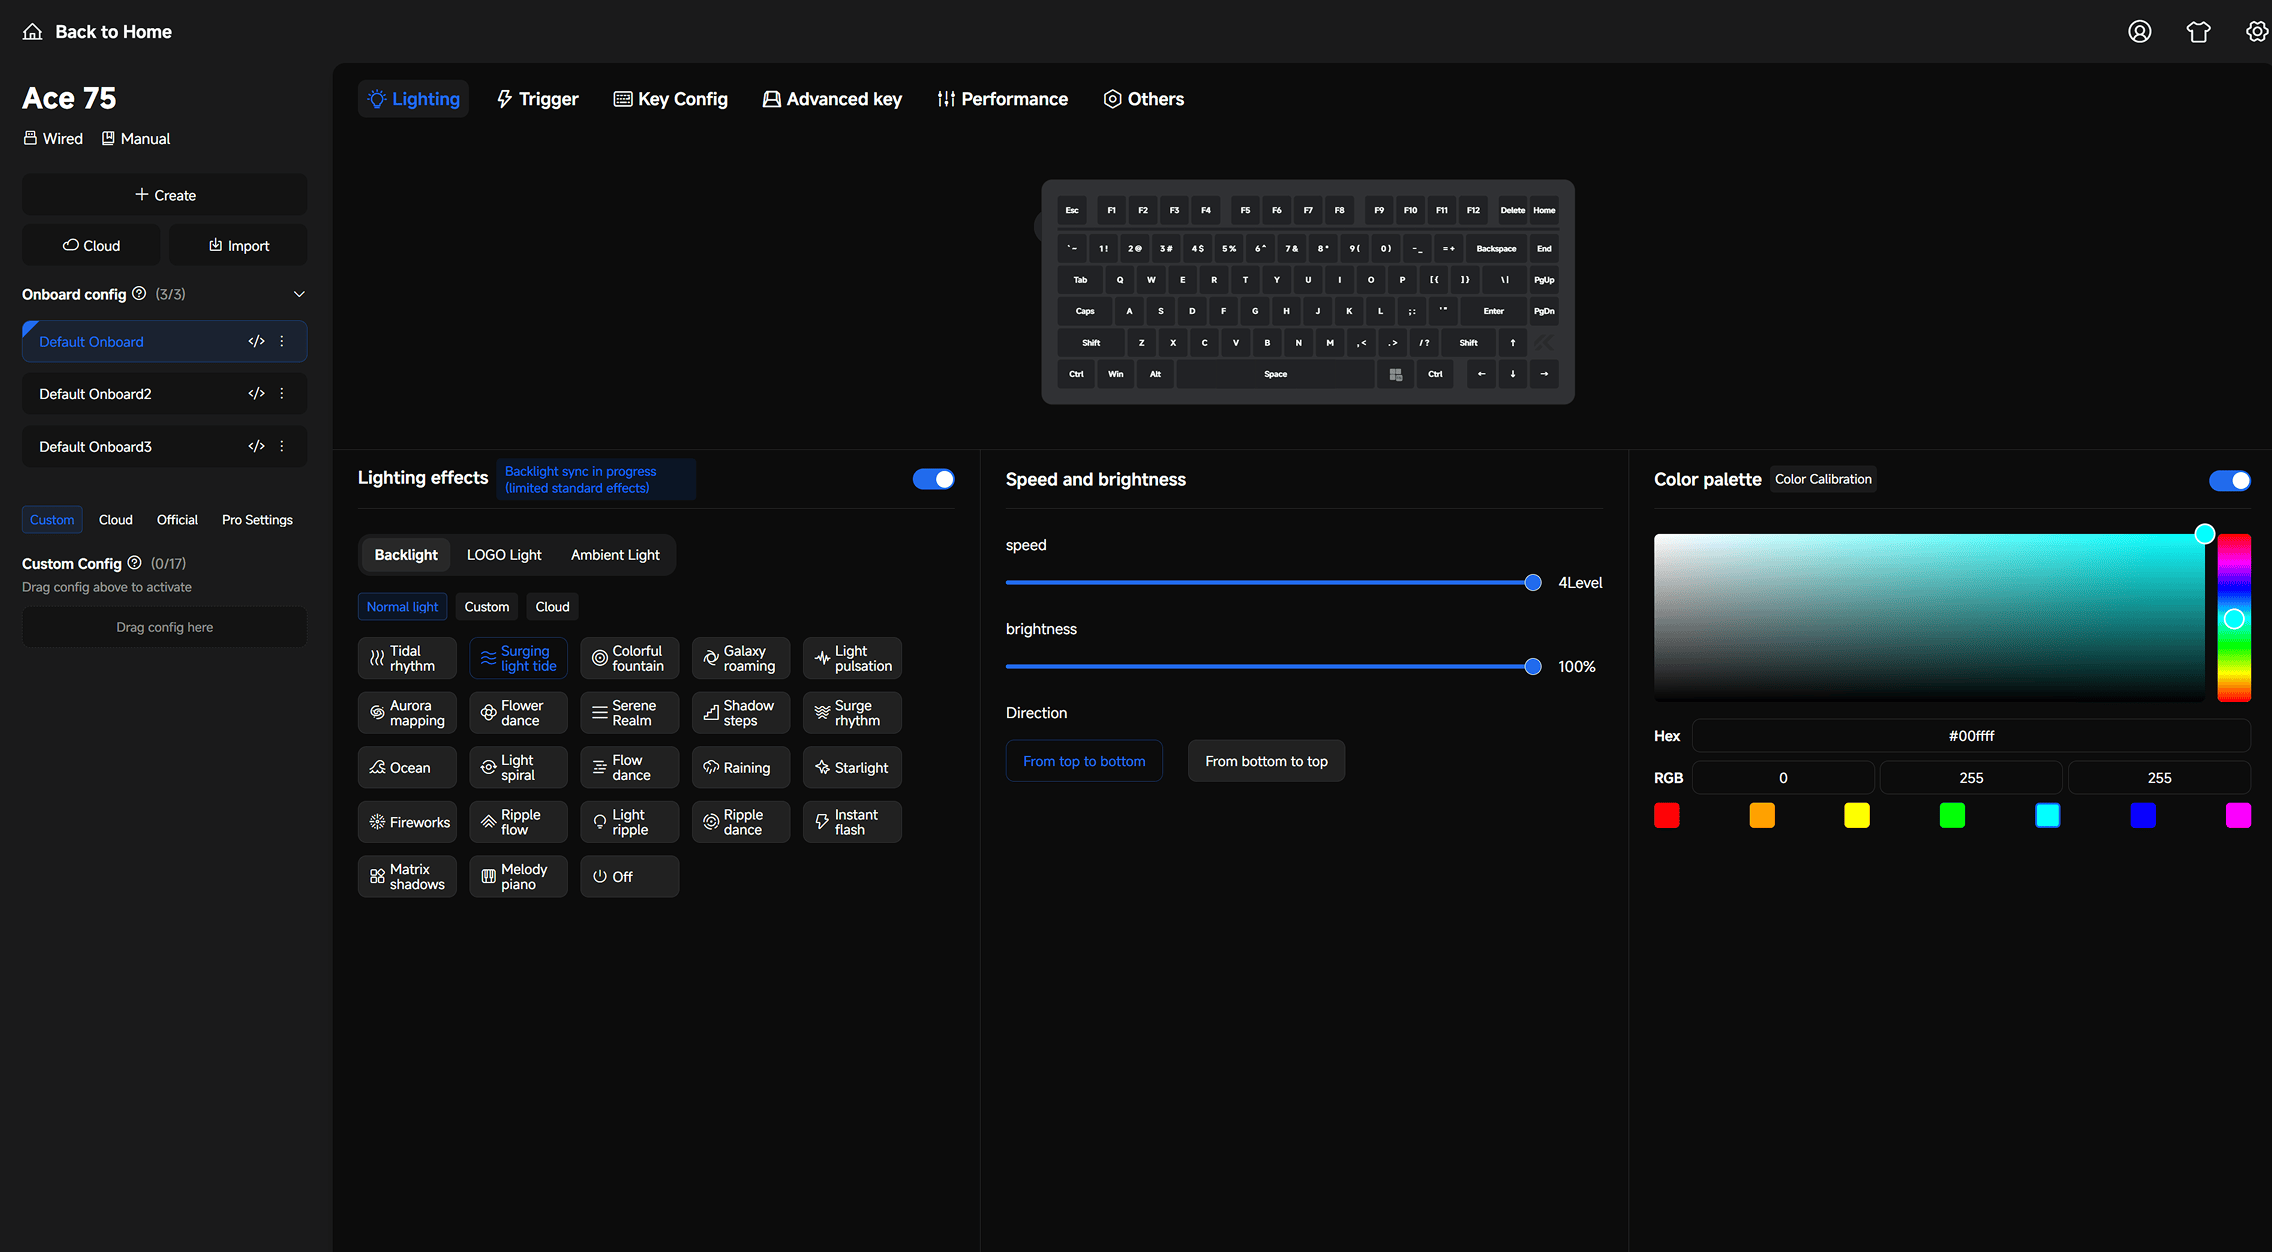
Task: Click the Esc key on keyboard preview
Action: coord(1072,210)
